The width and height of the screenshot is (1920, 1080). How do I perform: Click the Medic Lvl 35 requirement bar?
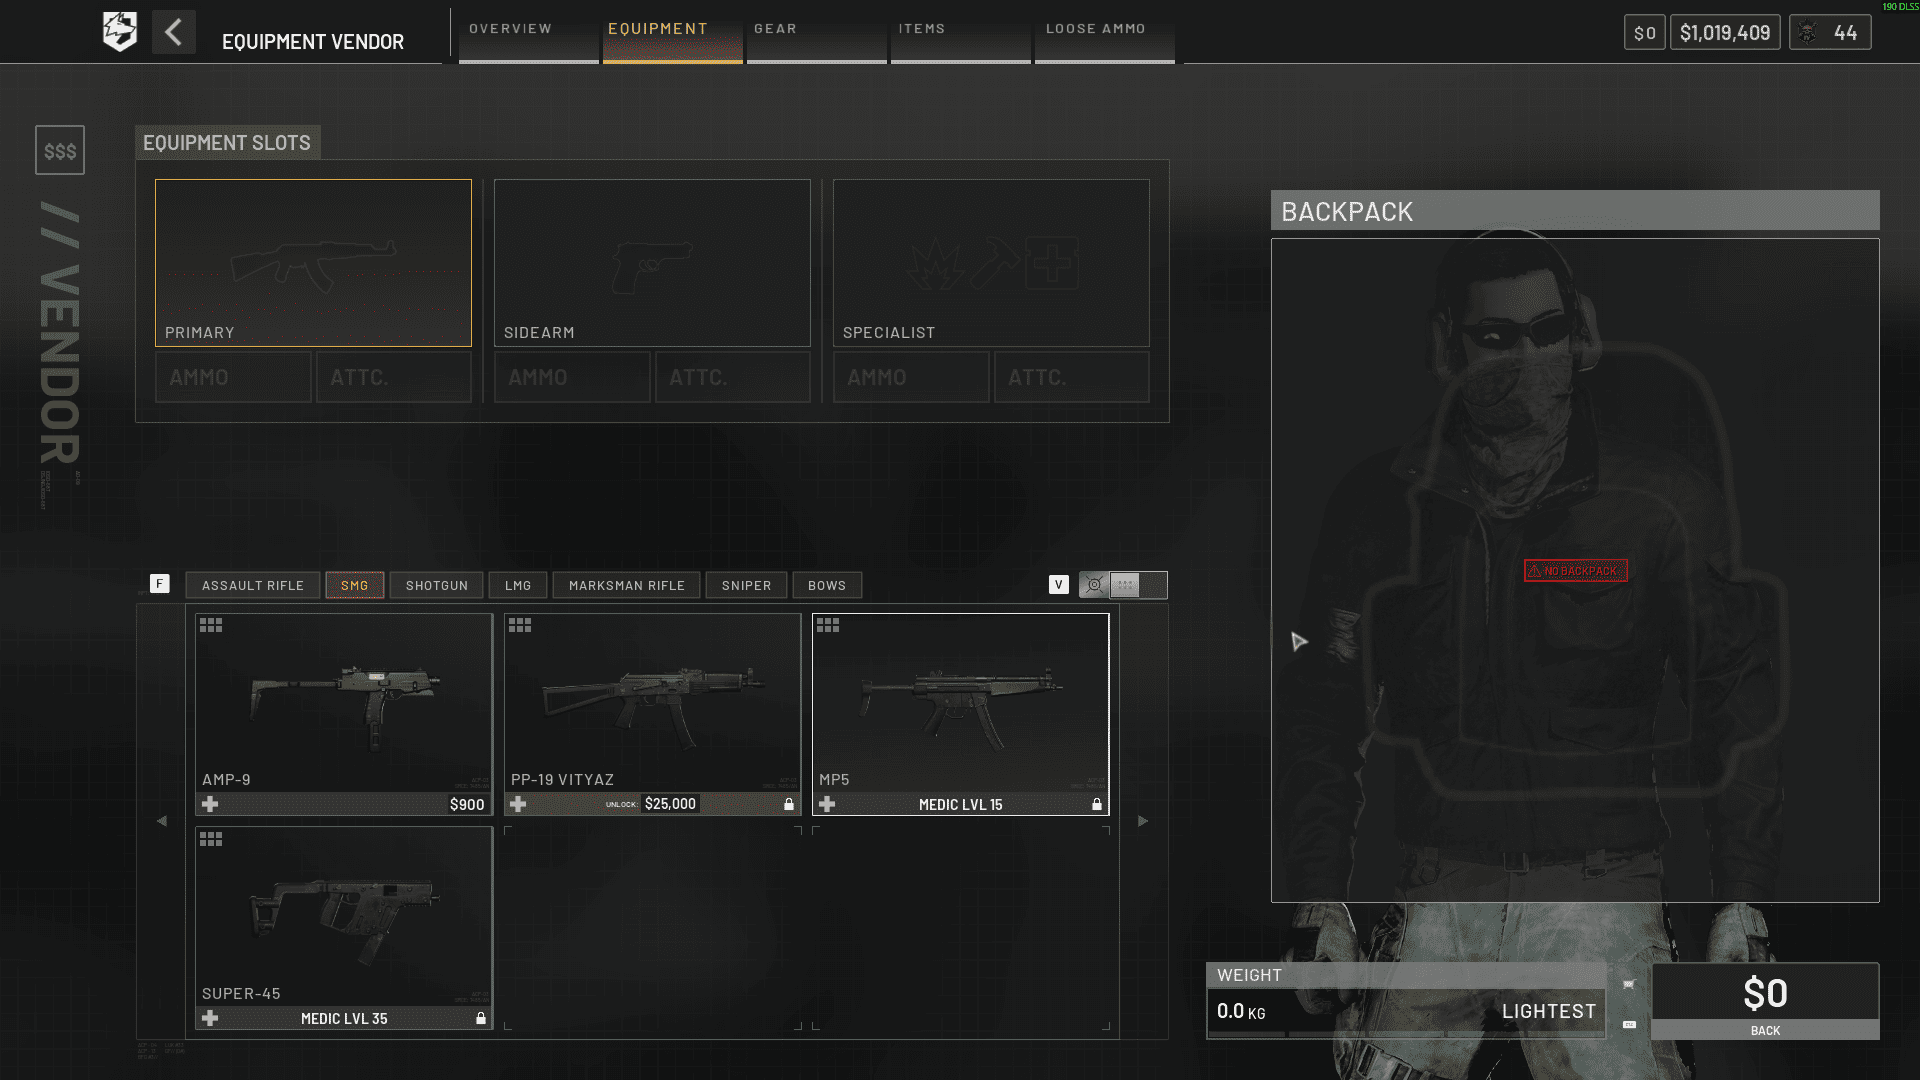pyautogui.click(x=344, y=1018)
